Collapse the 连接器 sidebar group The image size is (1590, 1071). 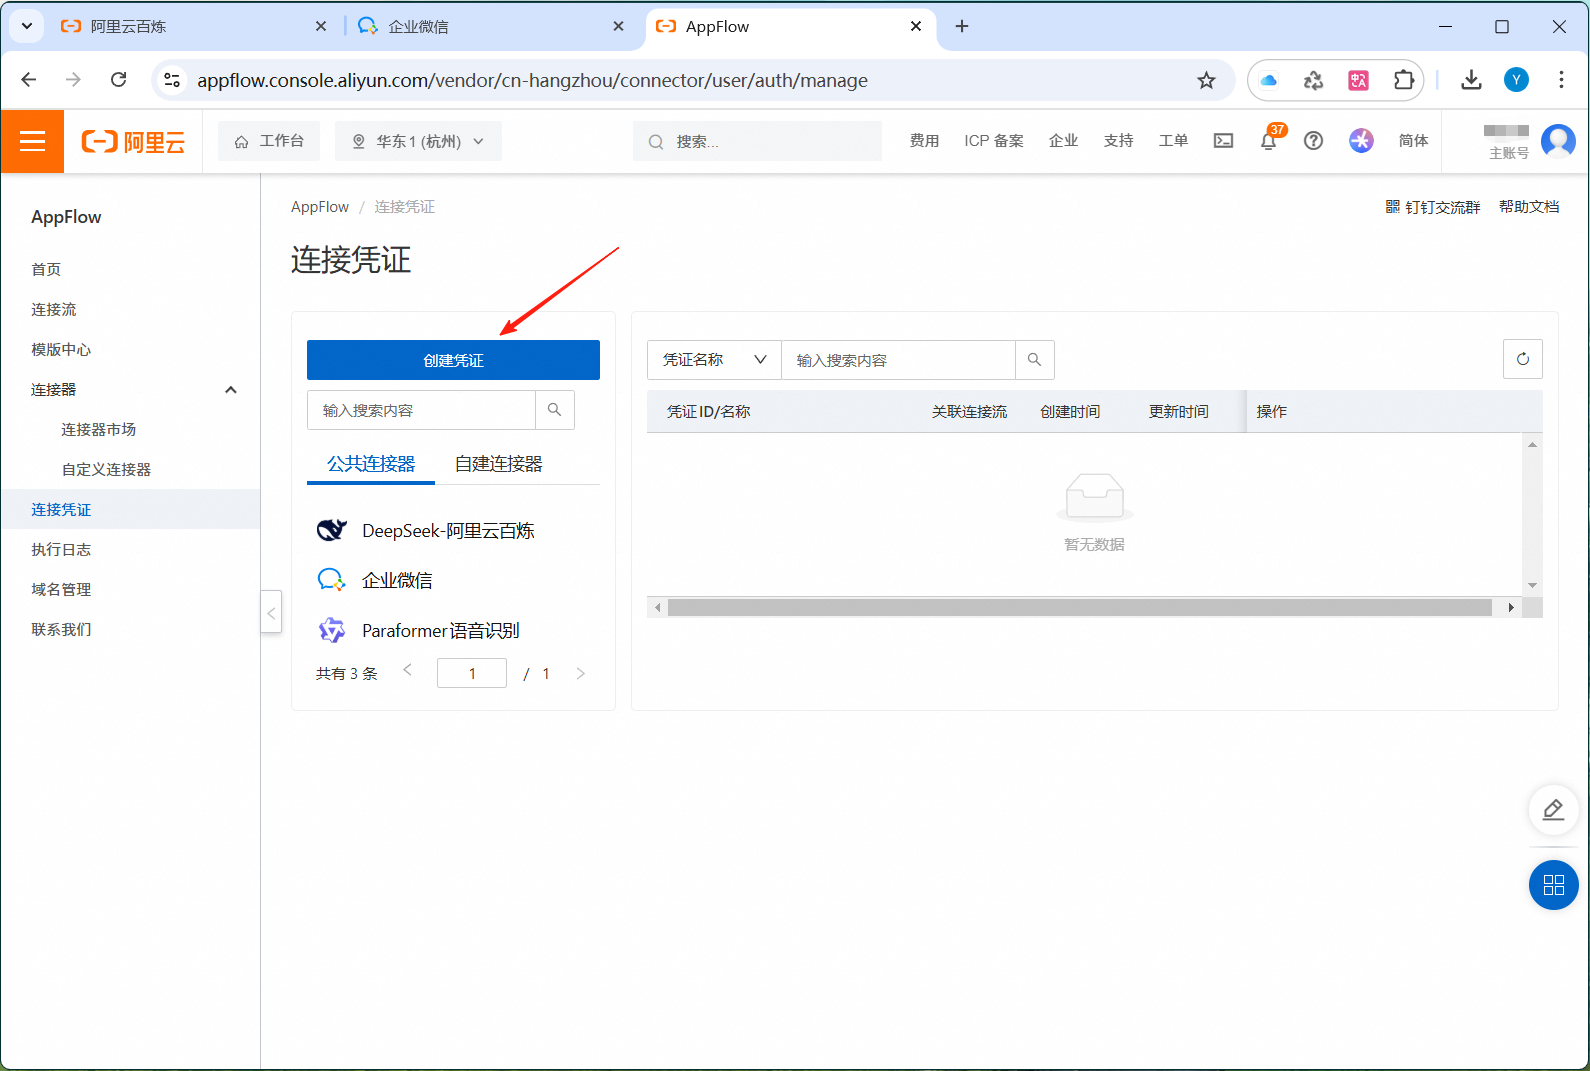[x=231, y=390]
